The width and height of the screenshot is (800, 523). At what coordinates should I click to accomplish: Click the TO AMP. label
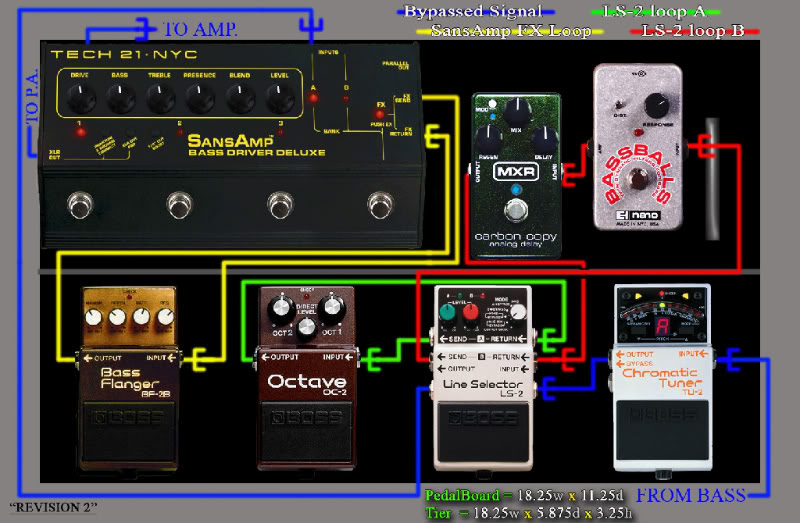pos(200,29)
